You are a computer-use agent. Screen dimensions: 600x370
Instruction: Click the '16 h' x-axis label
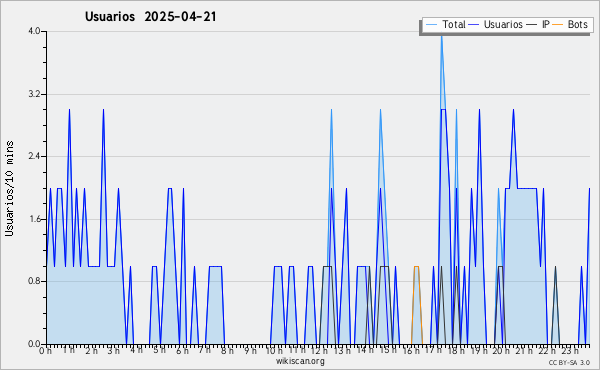410,350
